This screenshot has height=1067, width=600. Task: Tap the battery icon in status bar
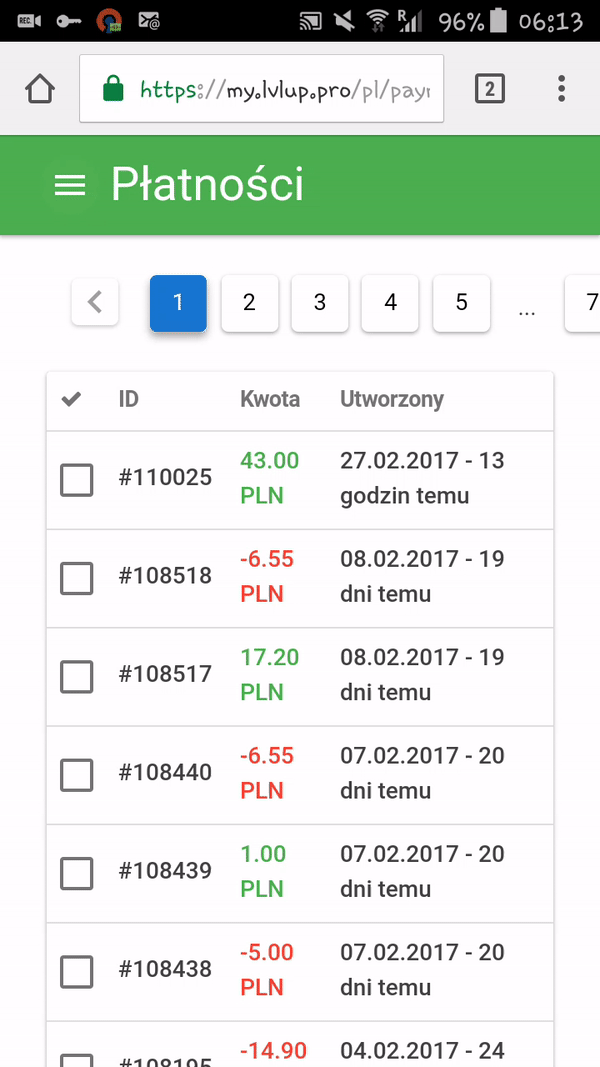(x=502, y=20)
